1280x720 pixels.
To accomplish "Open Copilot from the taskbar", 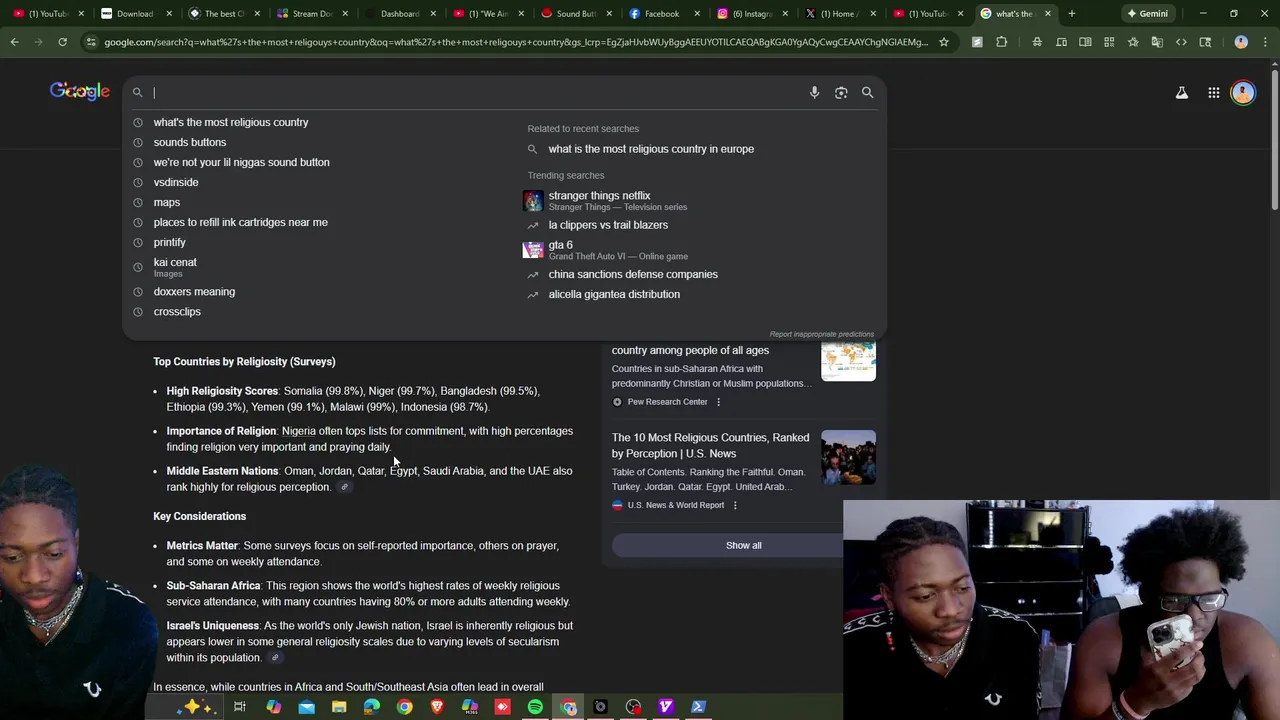I will click(273, 707).
